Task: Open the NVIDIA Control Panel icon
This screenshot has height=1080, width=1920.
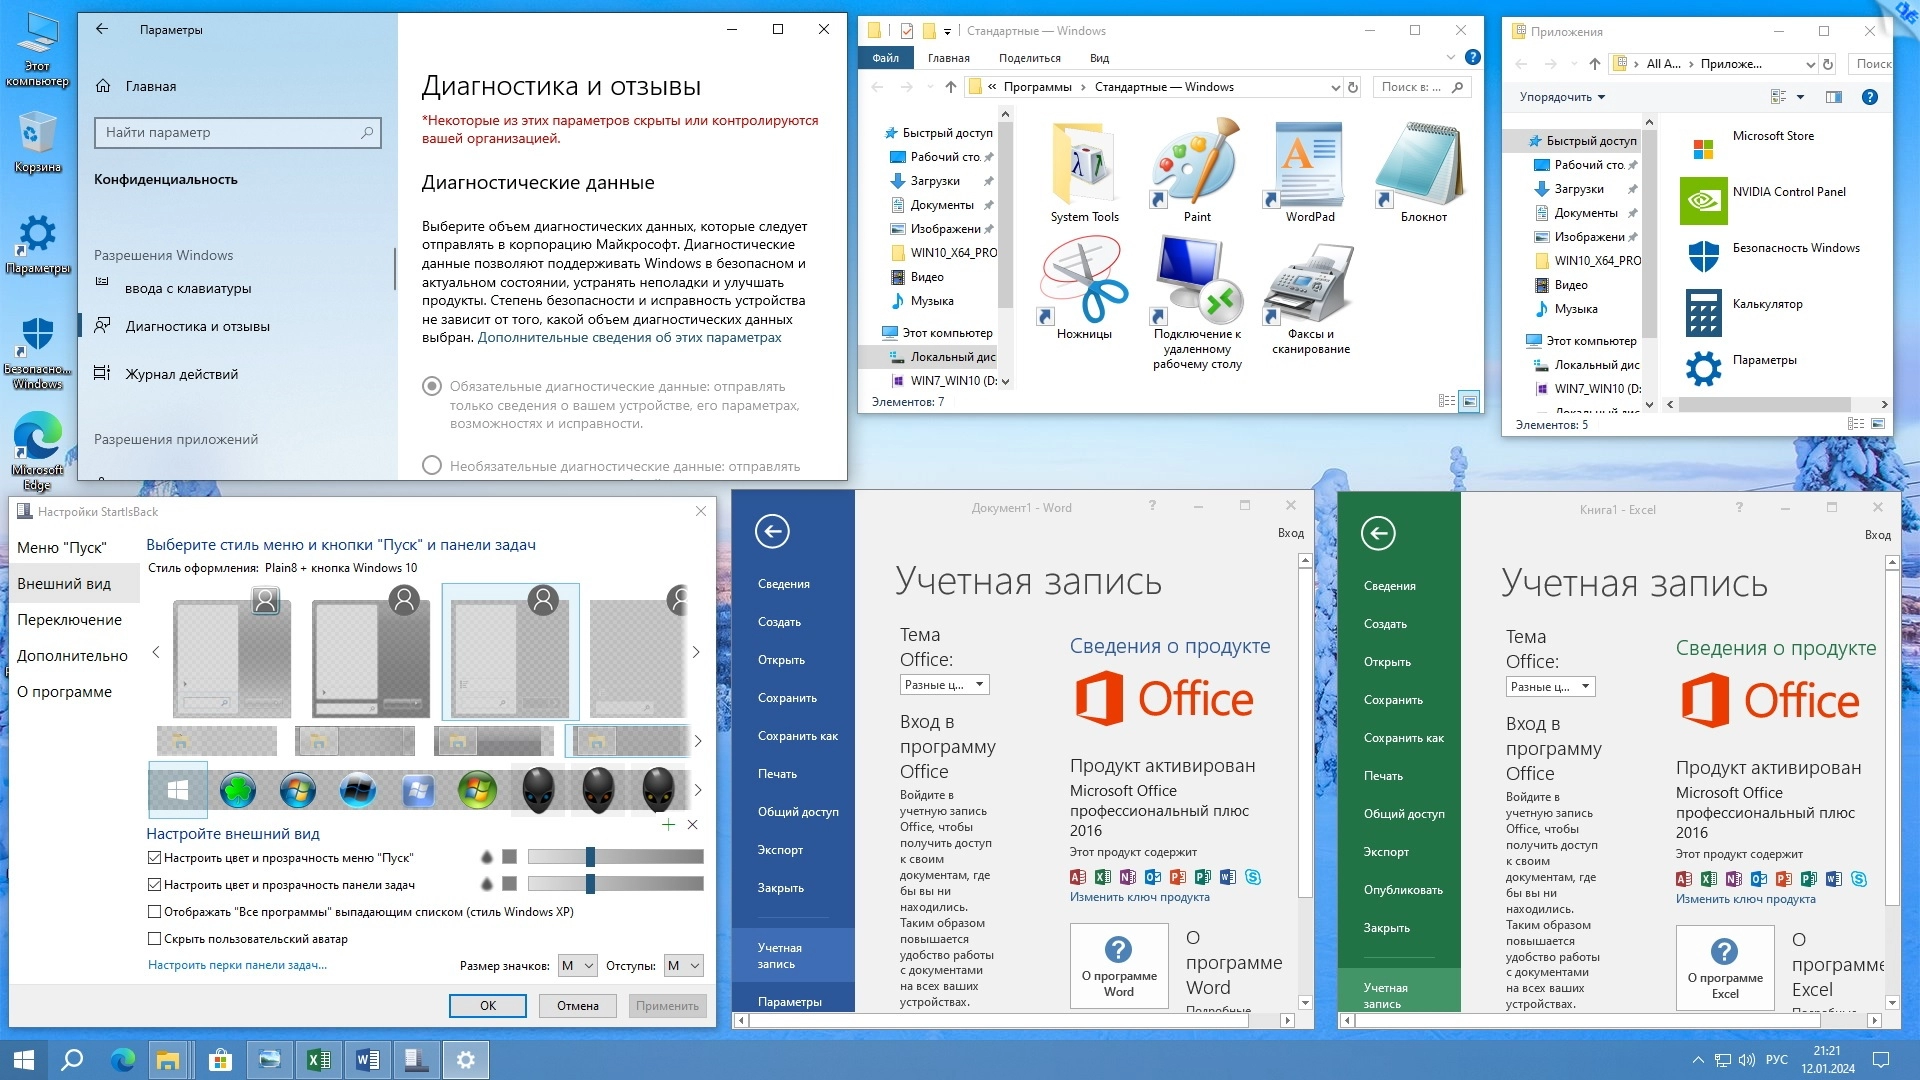Action: pos(1703,200)
